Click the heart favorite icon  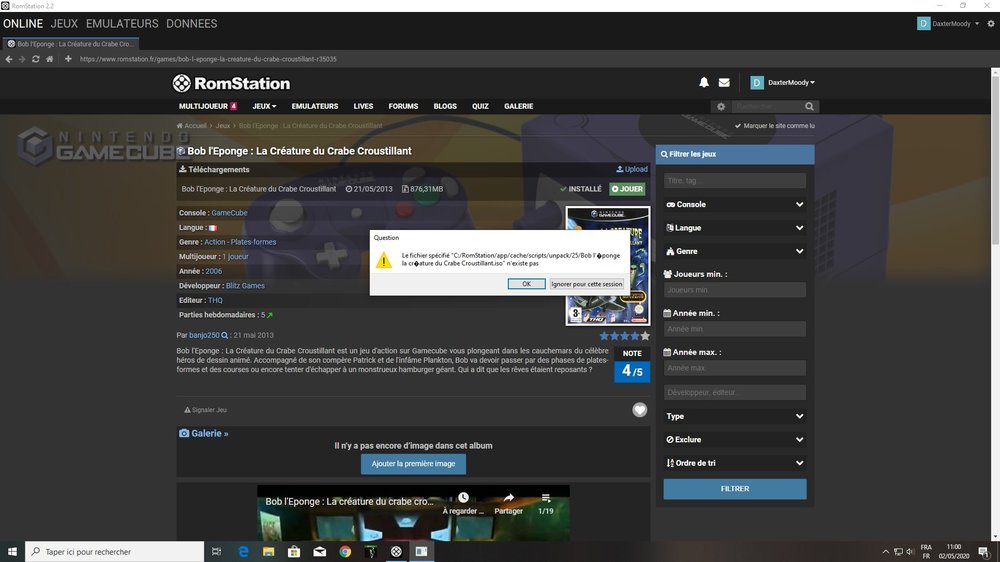coord(640,410)
